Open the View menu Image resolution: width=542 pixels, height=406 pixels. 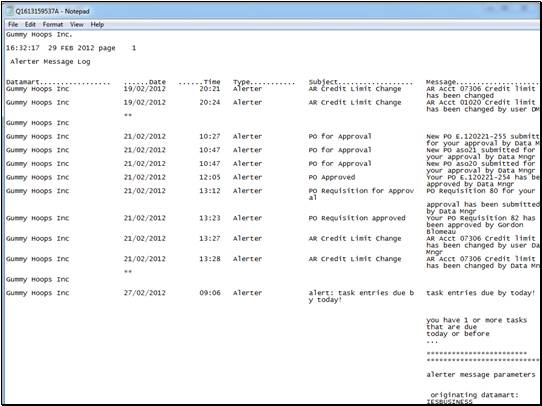click(77, 25)
